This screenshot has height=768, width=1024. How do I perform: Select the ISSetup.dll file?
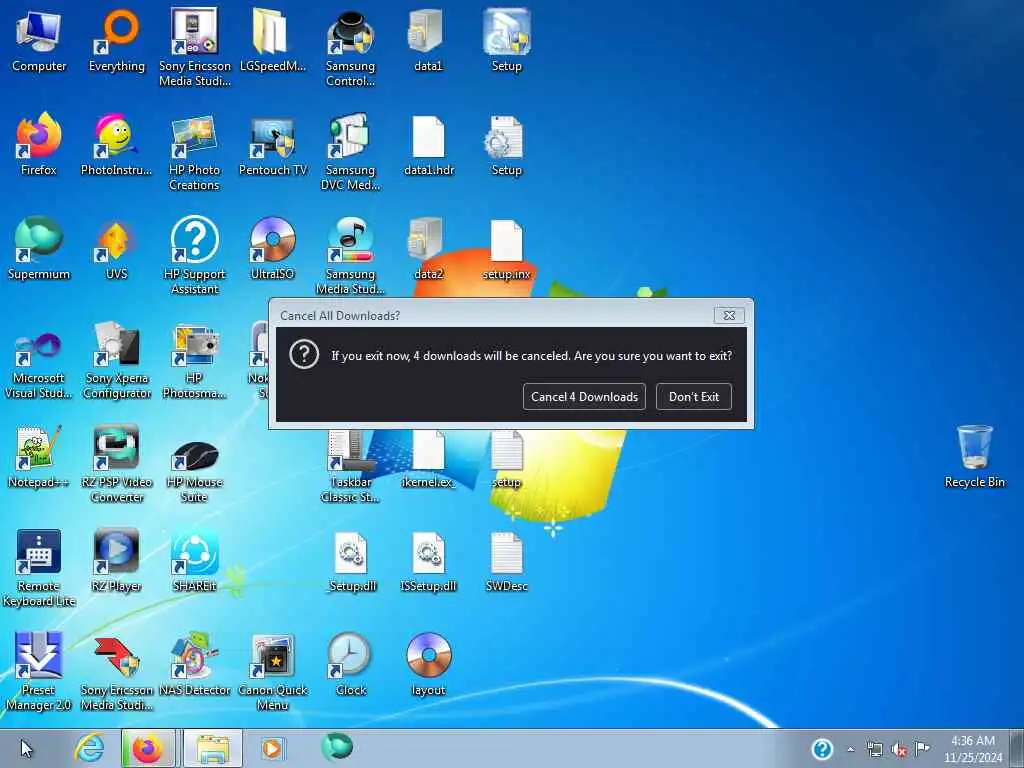click(428, 560)
